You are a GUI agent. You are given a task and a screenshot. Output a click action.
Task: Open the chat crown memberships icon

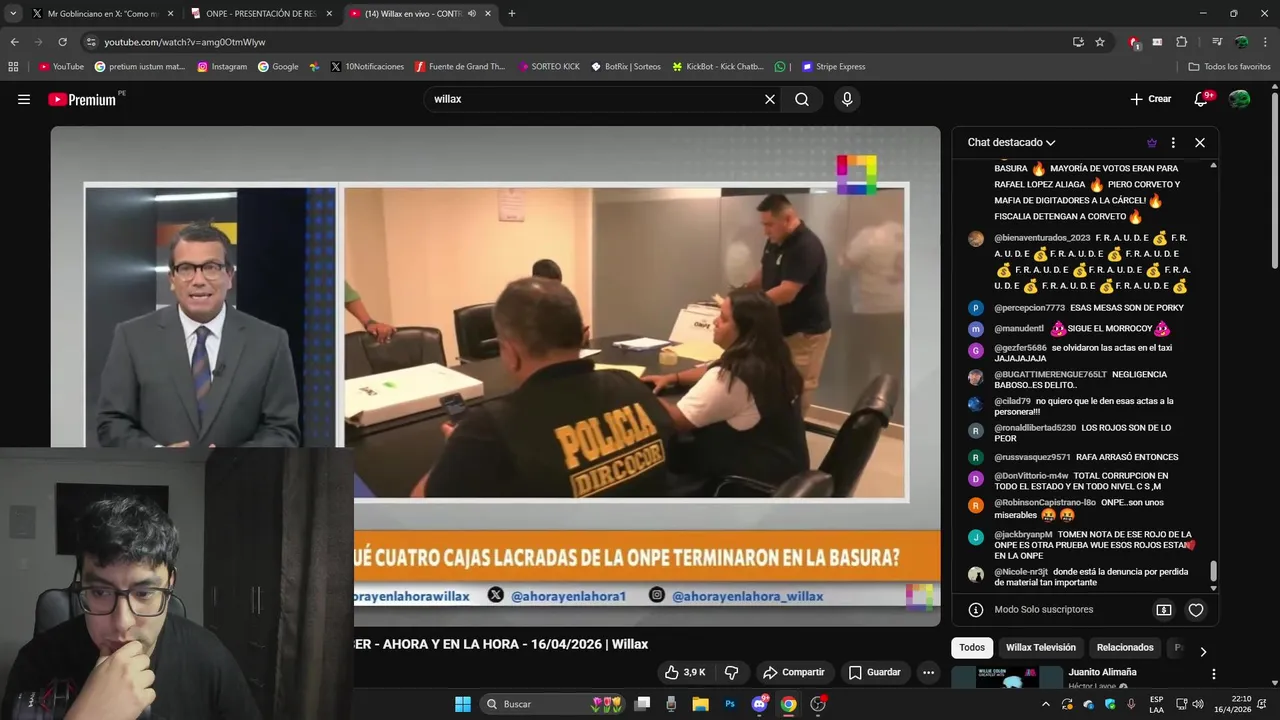[1151, 143]
